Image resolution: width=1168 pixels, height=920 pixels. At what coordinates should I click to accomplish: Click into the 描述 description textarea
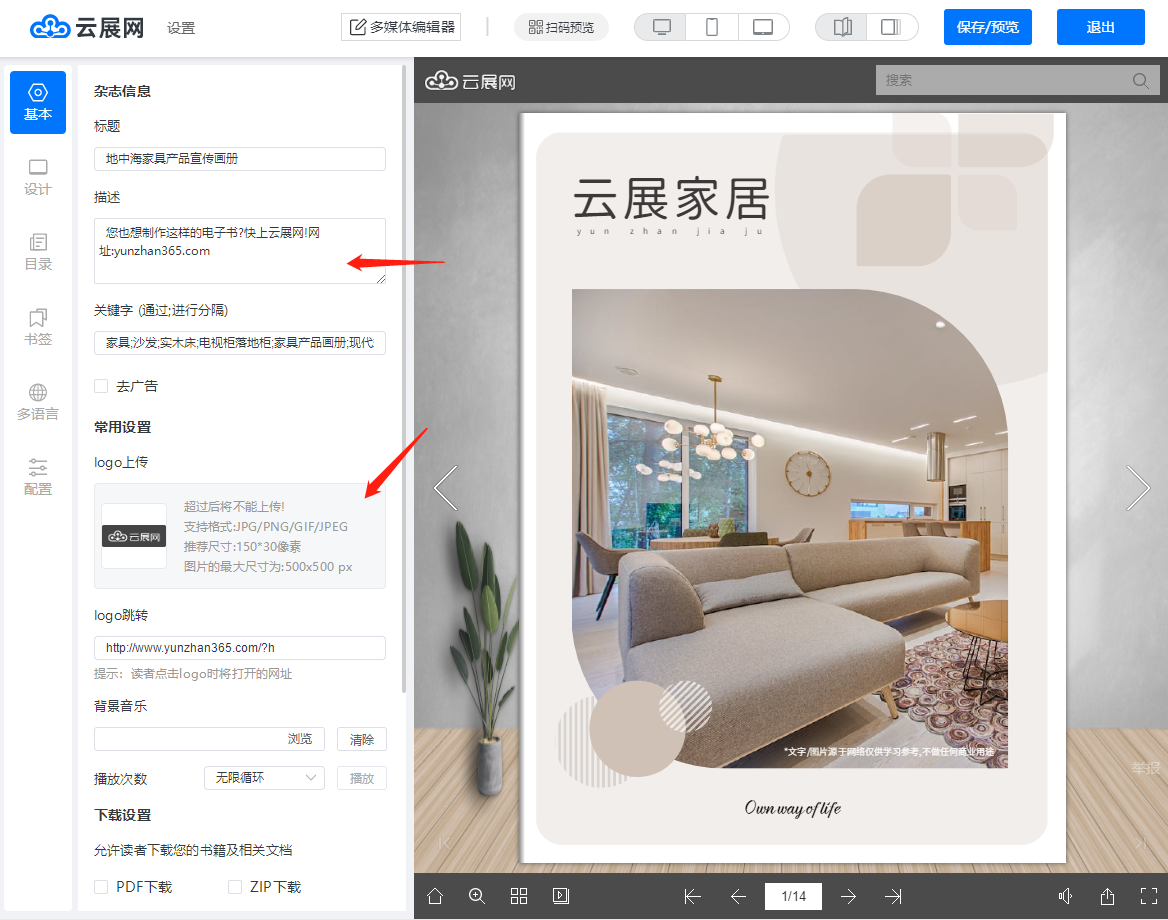[x=240, y=250]
